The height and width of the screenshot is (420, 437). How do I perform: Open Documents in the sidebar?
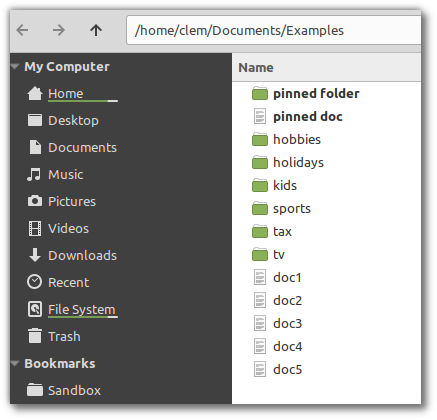82,148
